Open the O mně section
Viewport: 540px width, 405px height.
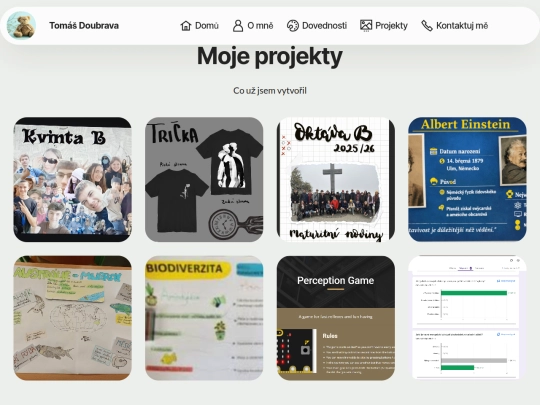pos(253,25)
